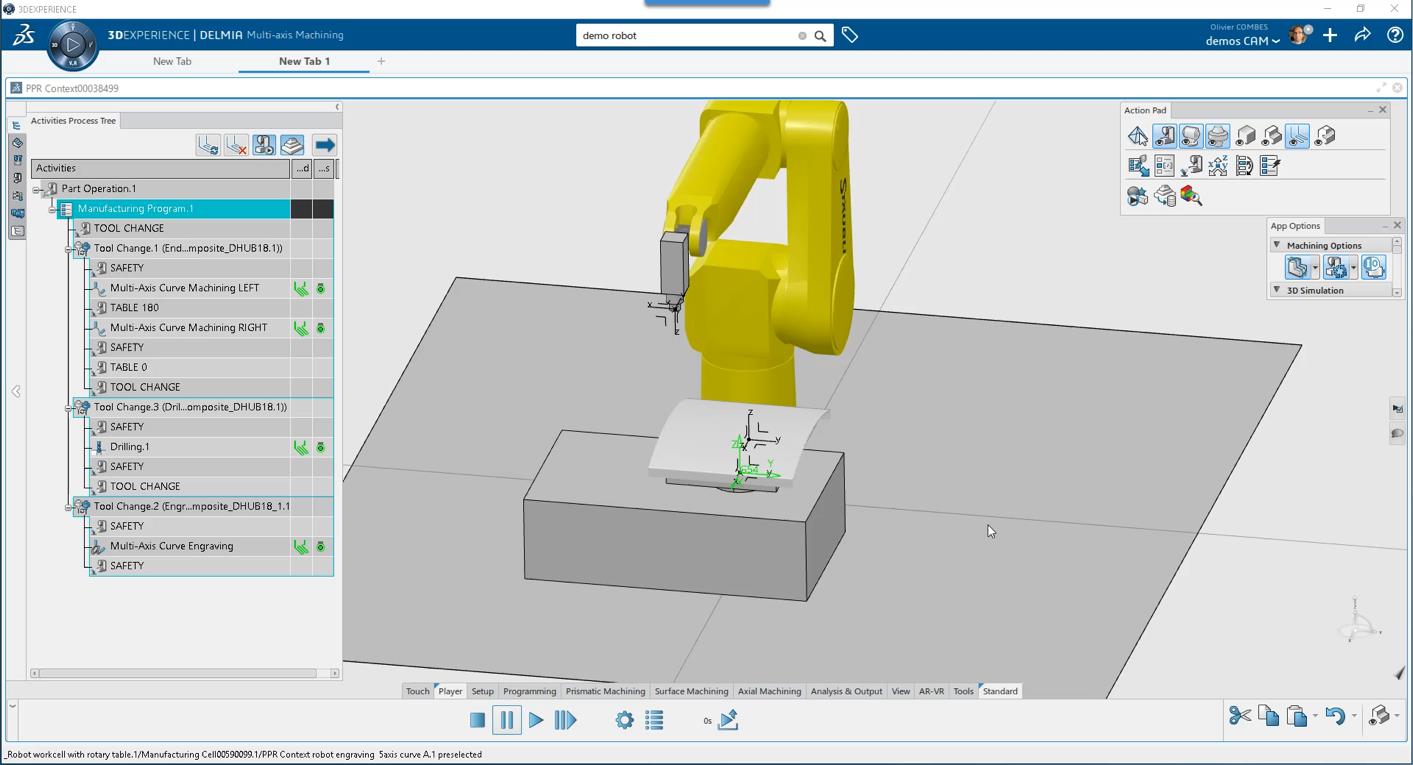Image resolution: width=1413 pixels, height=765 pixels.
Task: Toggle green tool path icon for Multi-Axis Curve Engraving
Action: 300,546
